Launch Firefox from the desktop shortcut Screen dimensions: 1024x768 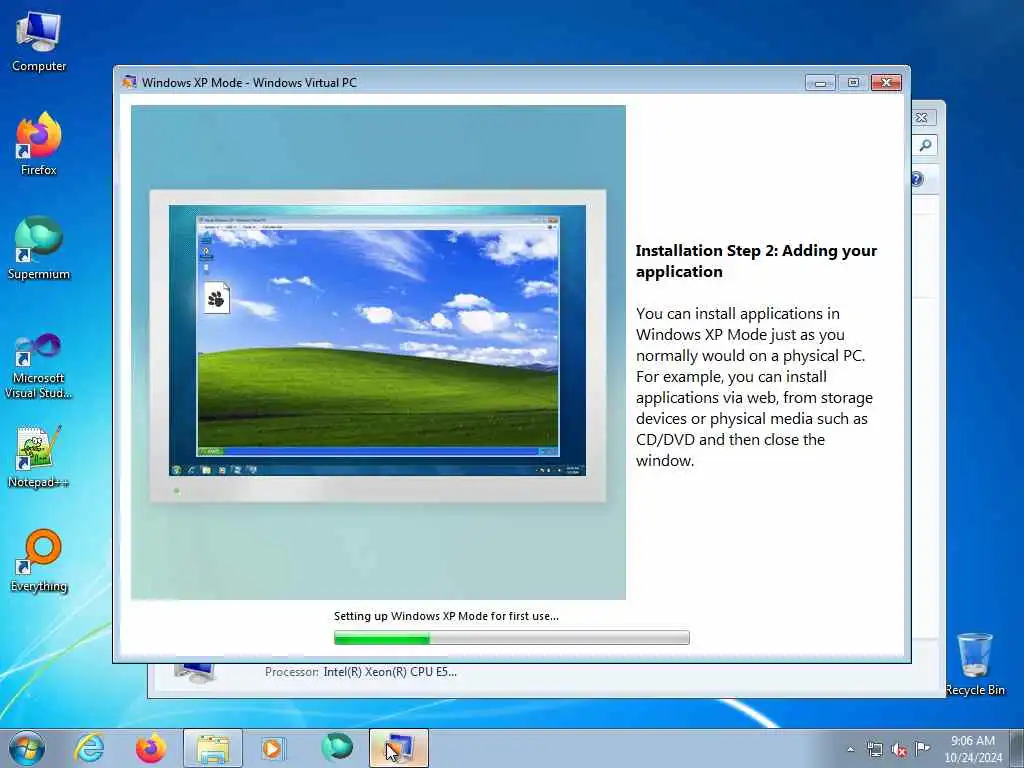click(x=39, y=144)
